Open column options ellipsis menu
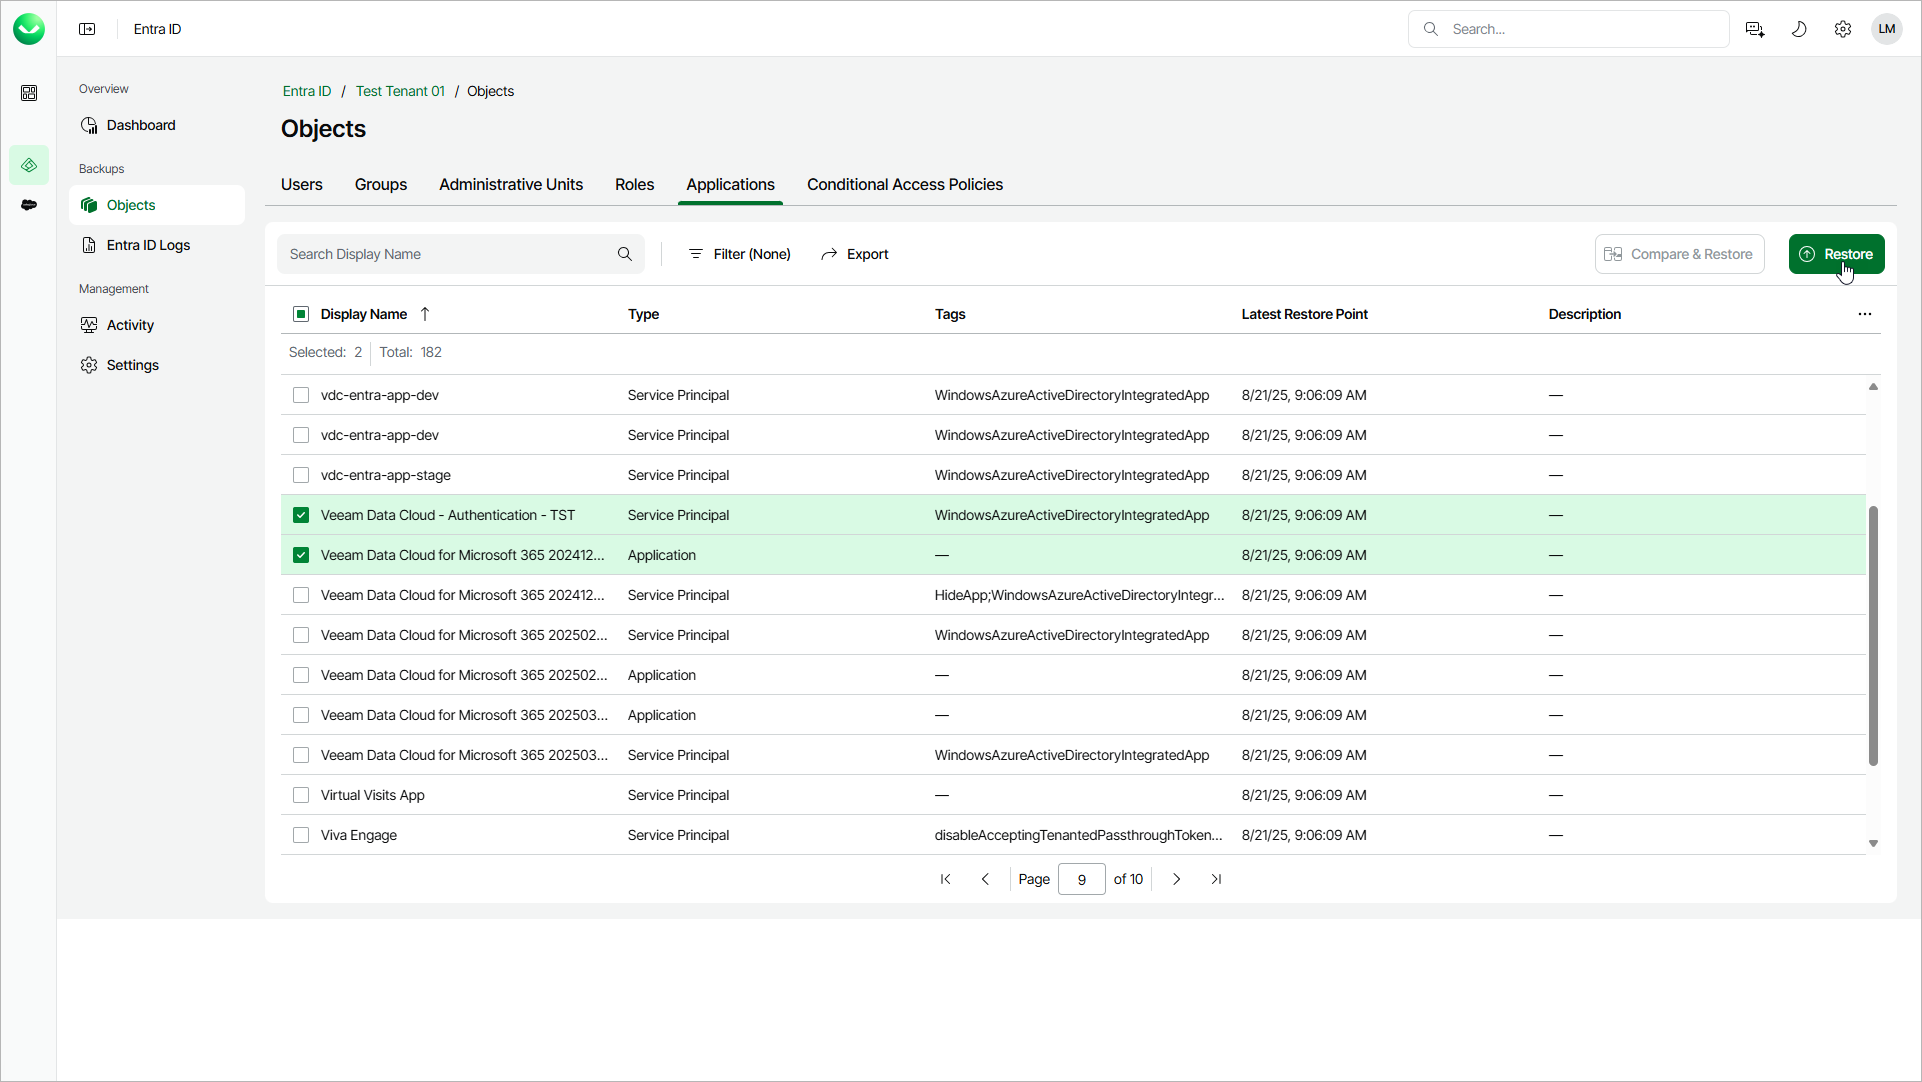 1864,314
